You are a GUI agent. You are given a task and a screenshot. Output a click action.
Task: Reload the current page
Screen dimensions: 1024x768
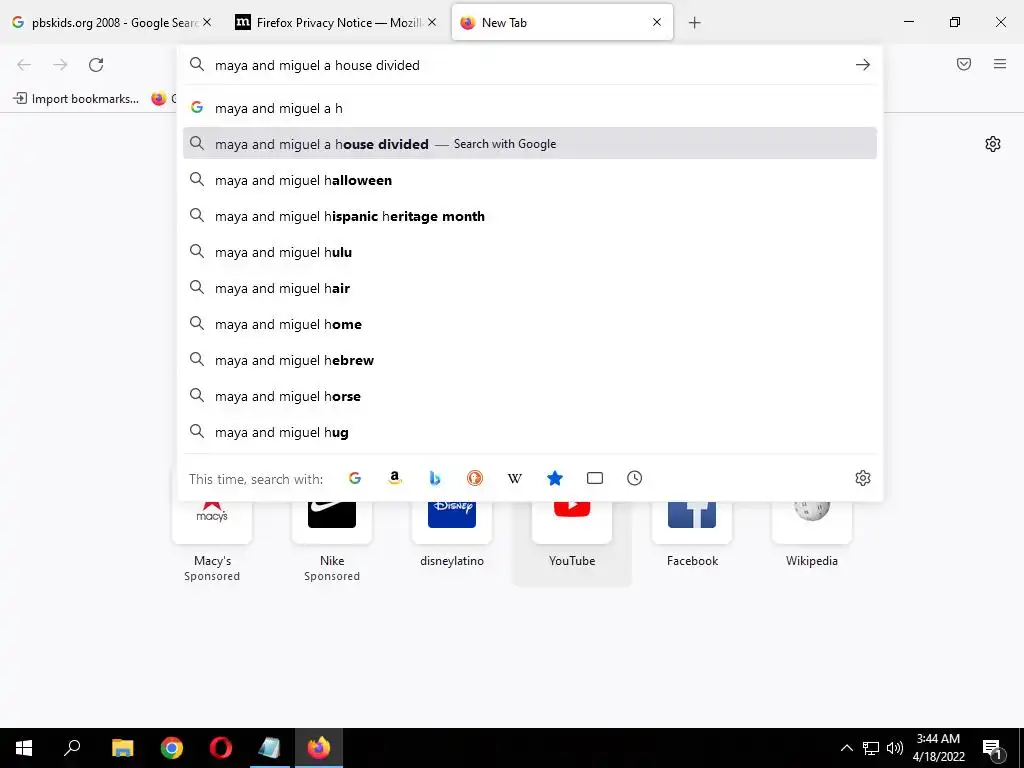[x=96, y=65]
